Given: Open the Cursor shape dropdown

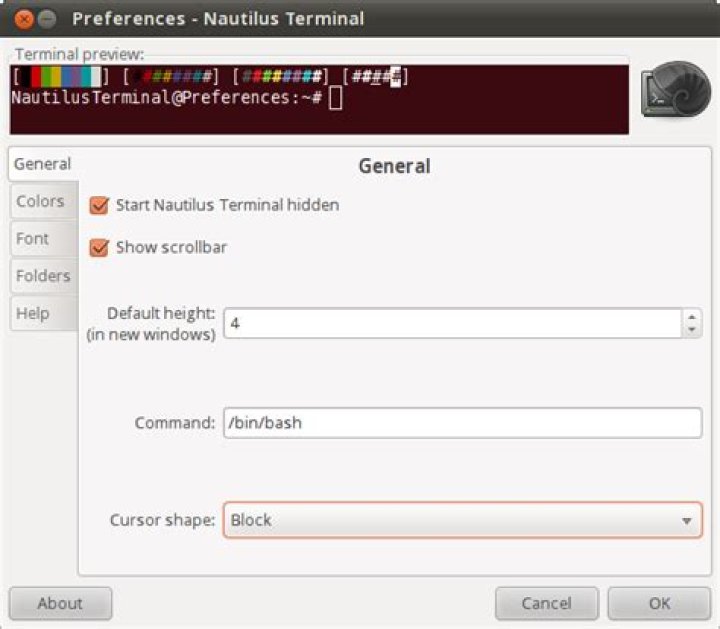Looking at the screenshot, I should pyautogui.click(x=463, y=520).
